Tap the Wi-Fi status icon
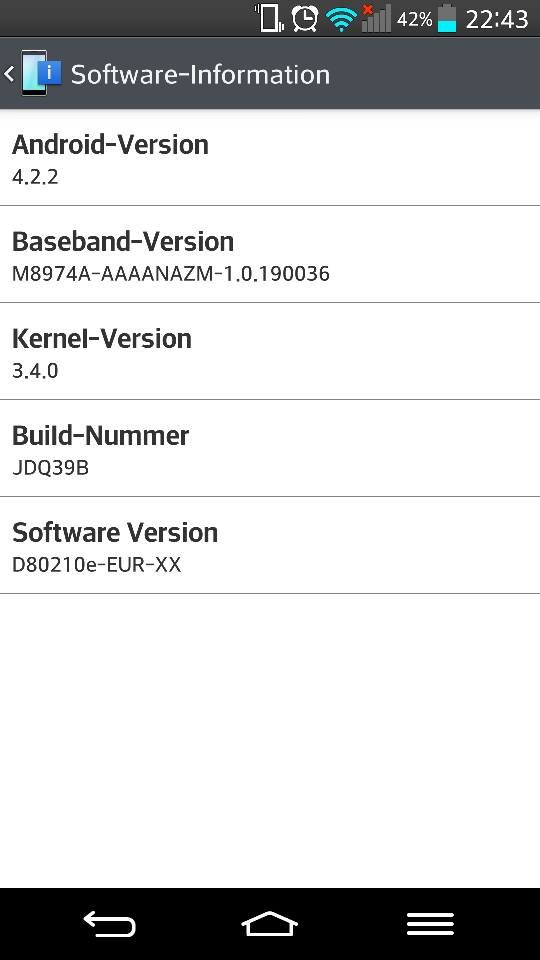Viewport: 540px width, 960px height. (x=342, y=20)
